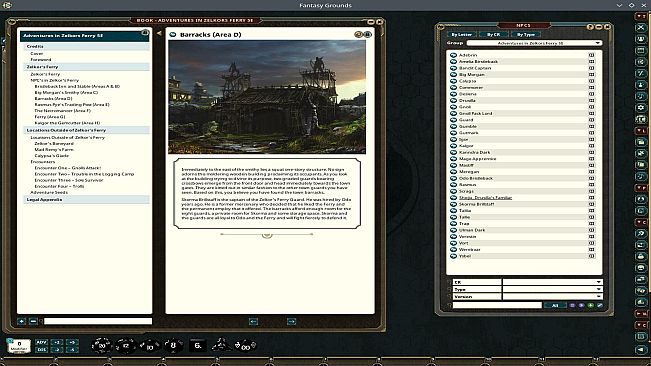Select the Mastiff NPC entry
Viewport: 651px width, 366px height.
click(466, 165)
